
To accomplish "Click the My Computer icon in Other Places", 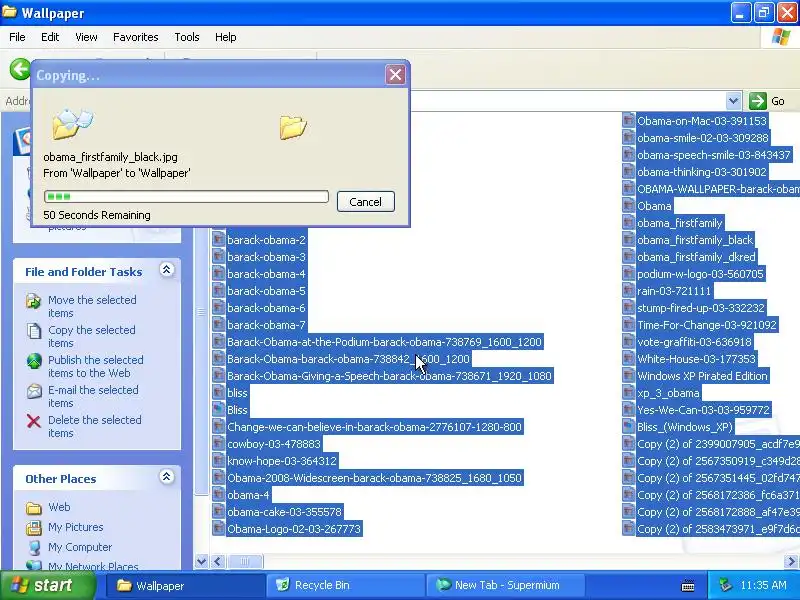I will [34, 547].
